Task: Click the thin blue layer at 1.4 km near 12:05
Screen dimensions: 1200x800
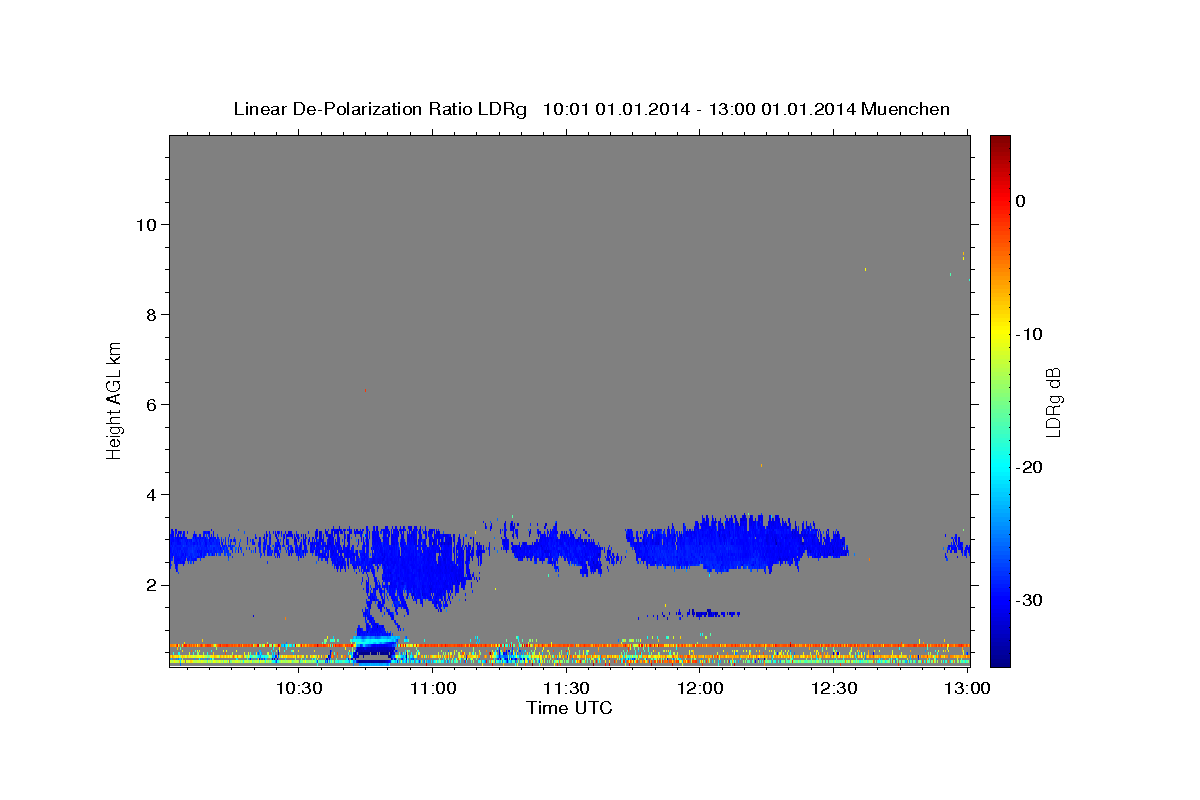Action: (x=708, y=612)
